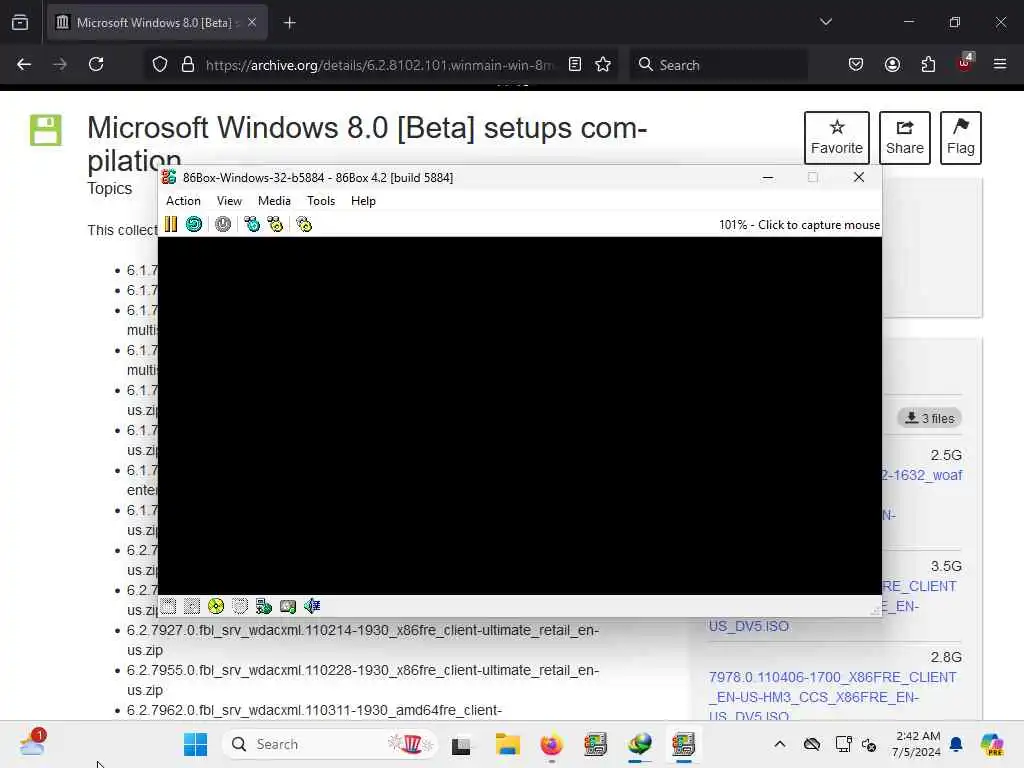Open the Tools menu in 86Box
Image resolution: width=1024 pixels, height=768 pixels.
(x=321, y=200)
